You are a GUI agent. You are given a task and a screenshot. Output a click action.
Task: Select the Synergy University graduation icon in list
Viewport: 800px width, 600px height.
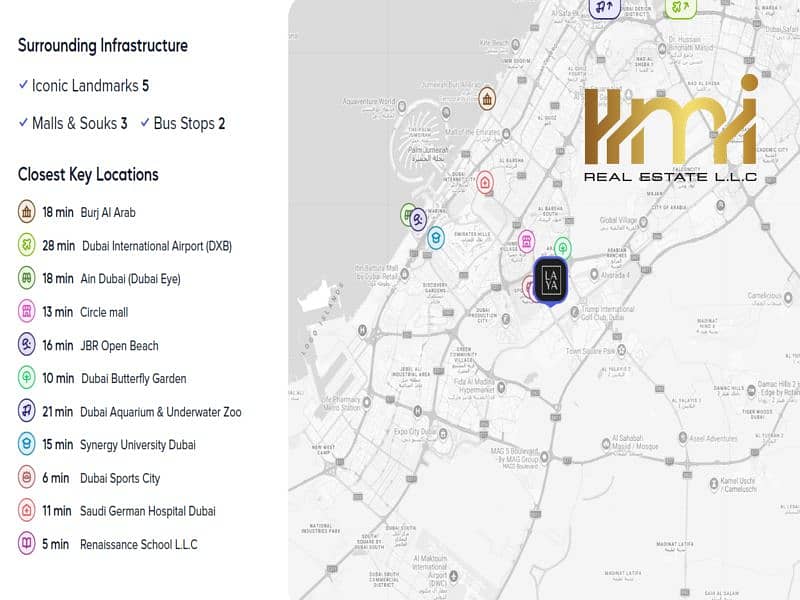coord(27,444)
